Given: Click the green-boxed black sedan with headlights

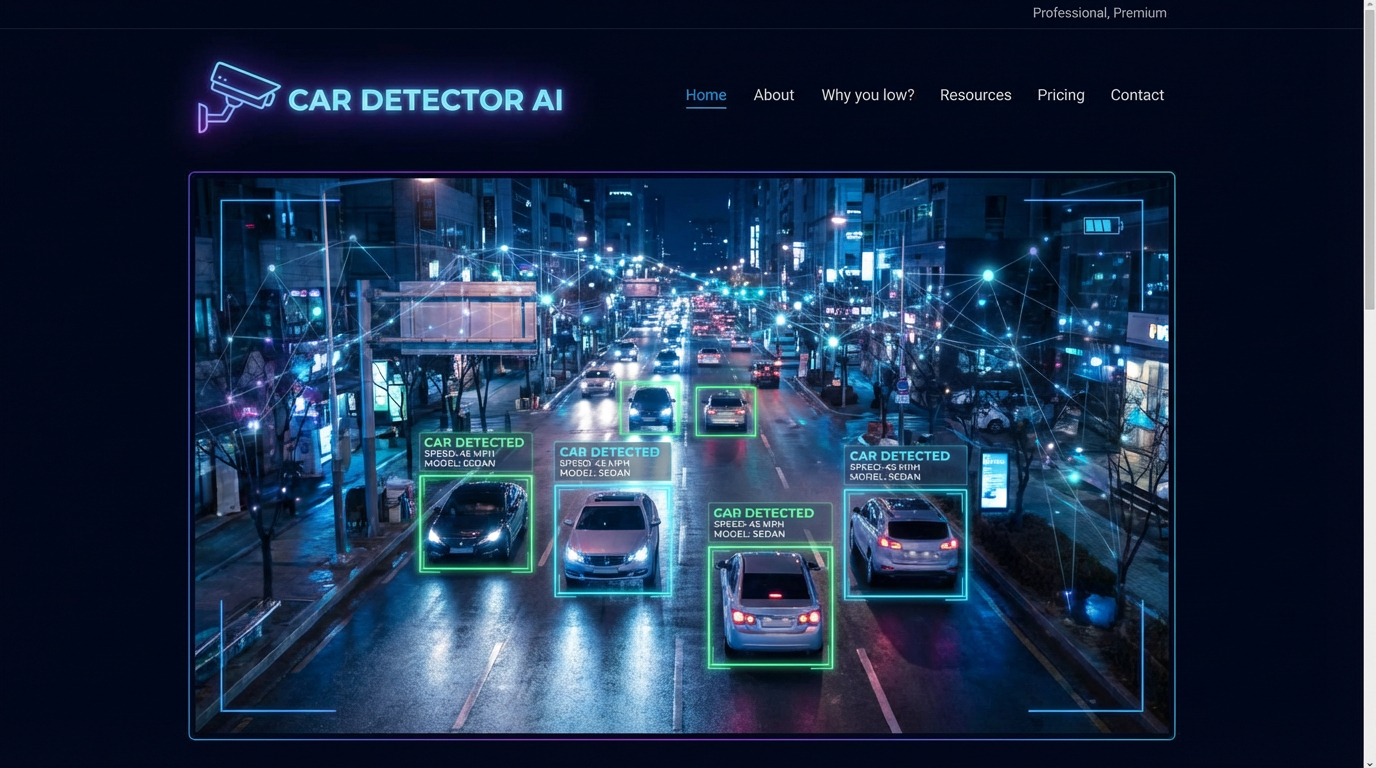Looking at the screenshot, I should tap(476, 522).
